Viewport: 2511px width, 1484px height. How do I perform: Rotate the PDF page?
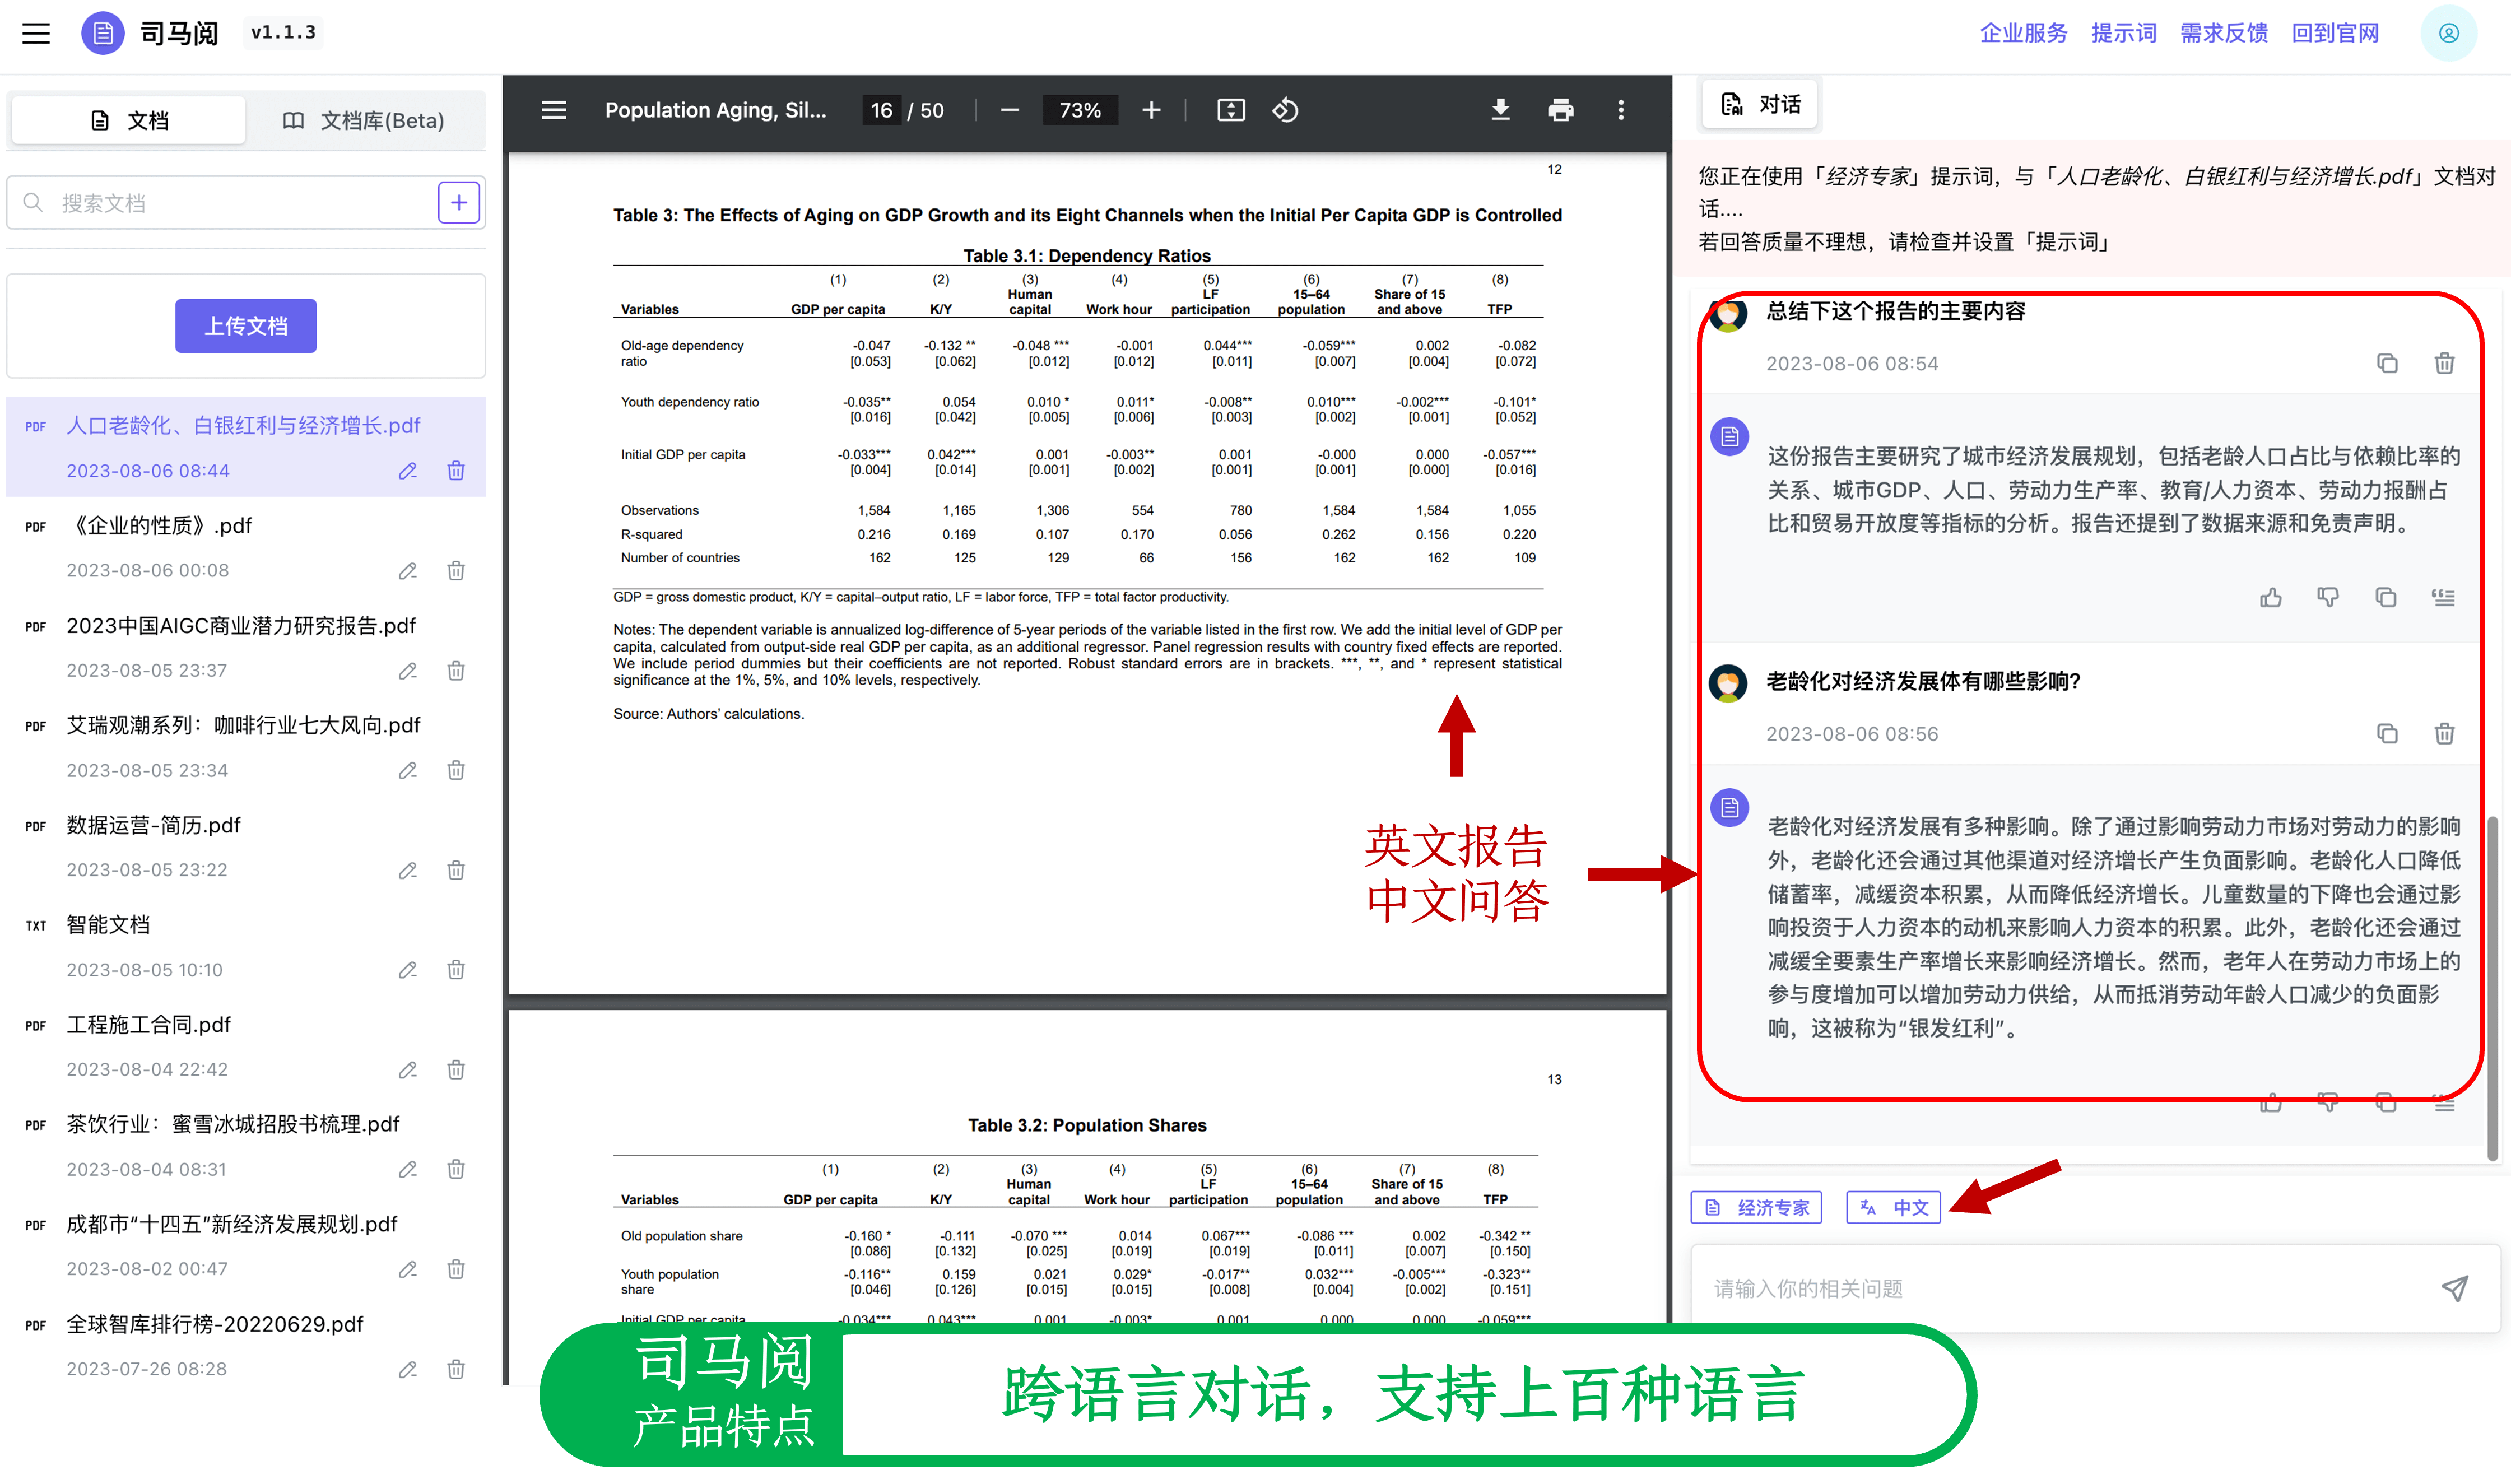click(1285, 110)
